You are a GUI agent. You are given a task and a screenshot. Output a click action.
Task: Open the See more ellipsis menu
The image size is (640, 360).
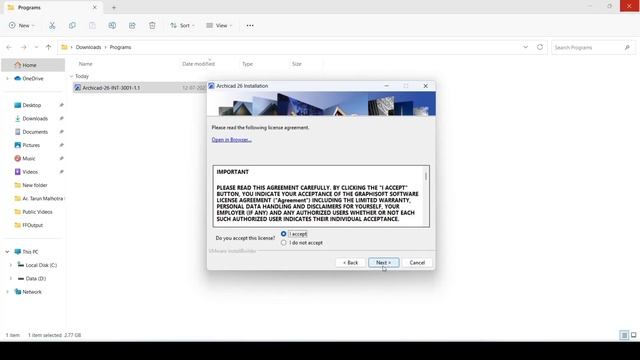click(250, 25)
